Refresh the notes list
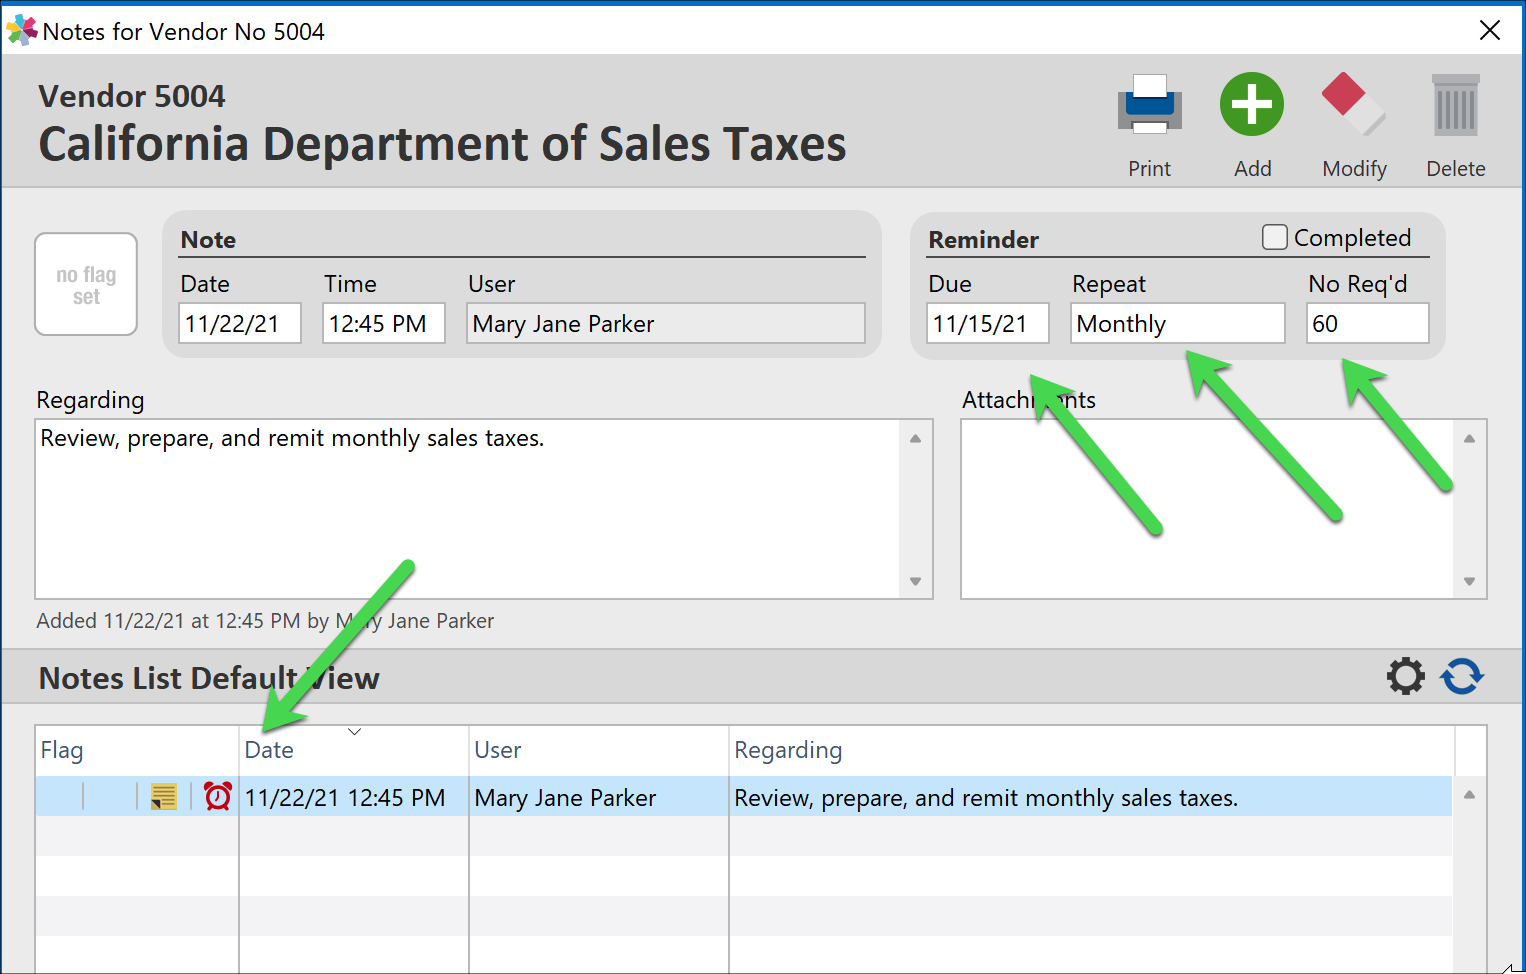 point(1462,676)
